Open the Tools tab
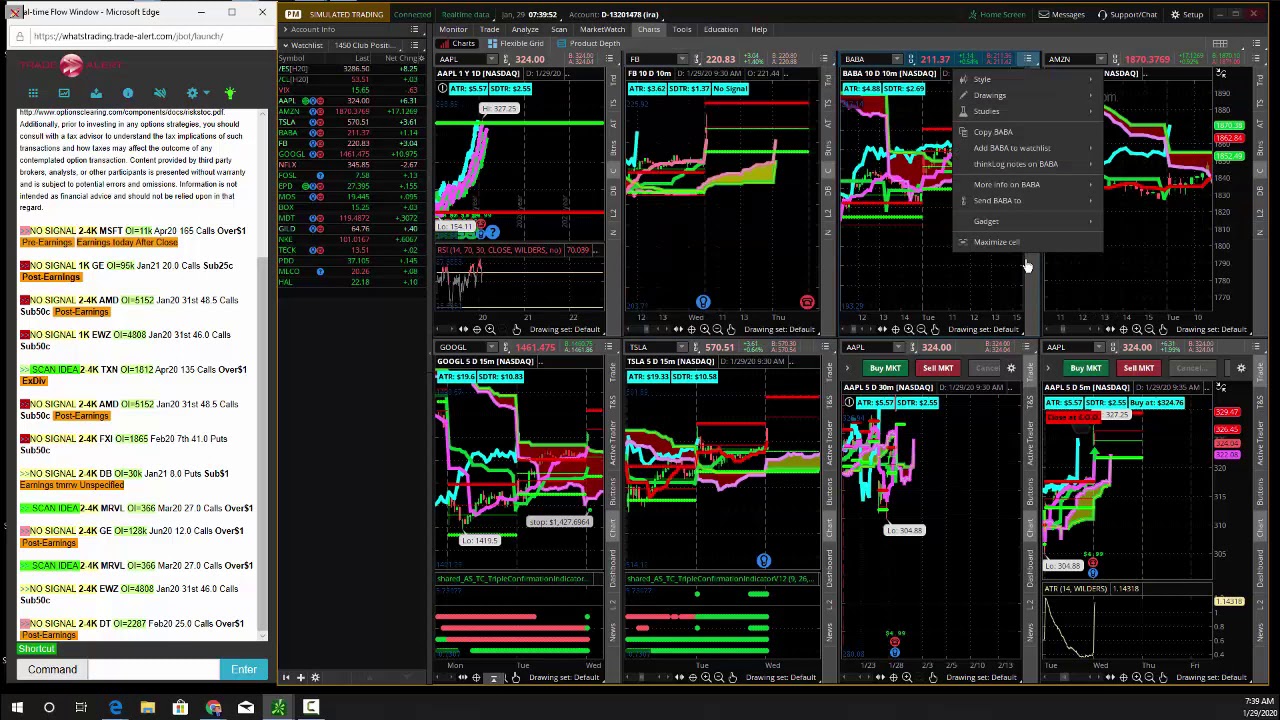Screen dimensions: 1280x720 tap(681, 29)
